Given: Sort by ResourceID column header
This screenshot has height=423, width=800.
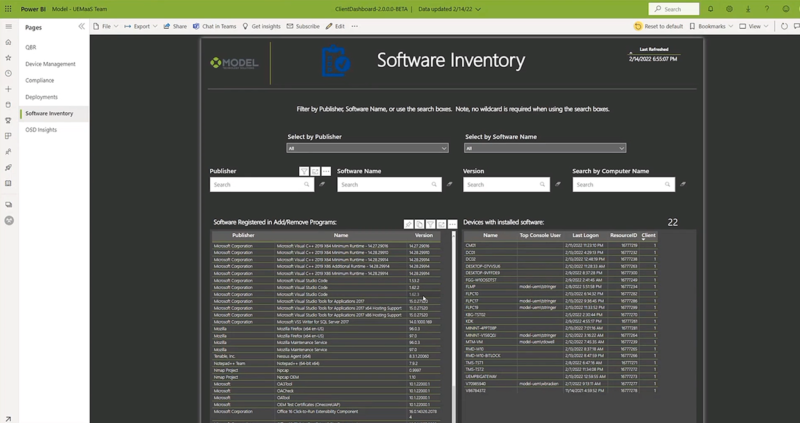Looking at the screenshot, I should [623, 235].
